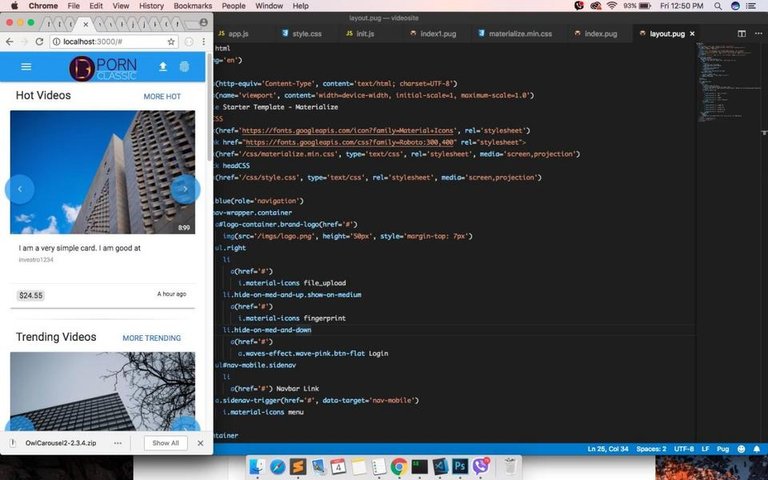Open Calendar from the Dock
The image size is (768, 480).
[338, 467]
